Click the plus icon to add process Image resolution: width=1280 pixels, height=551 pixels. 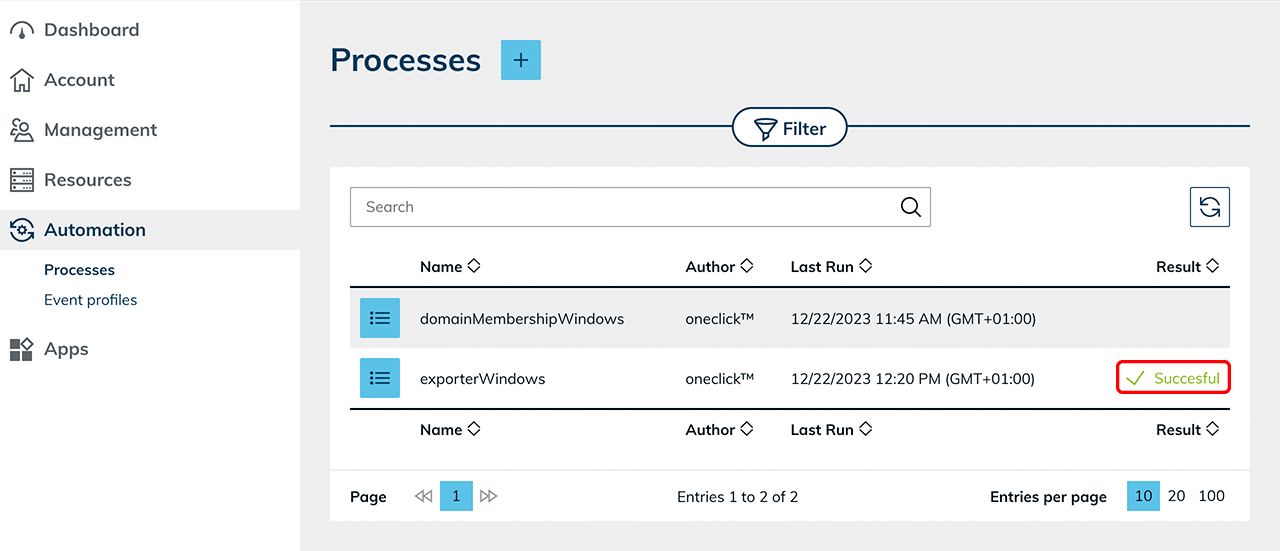pyautogui.click(x=520, y=60)
